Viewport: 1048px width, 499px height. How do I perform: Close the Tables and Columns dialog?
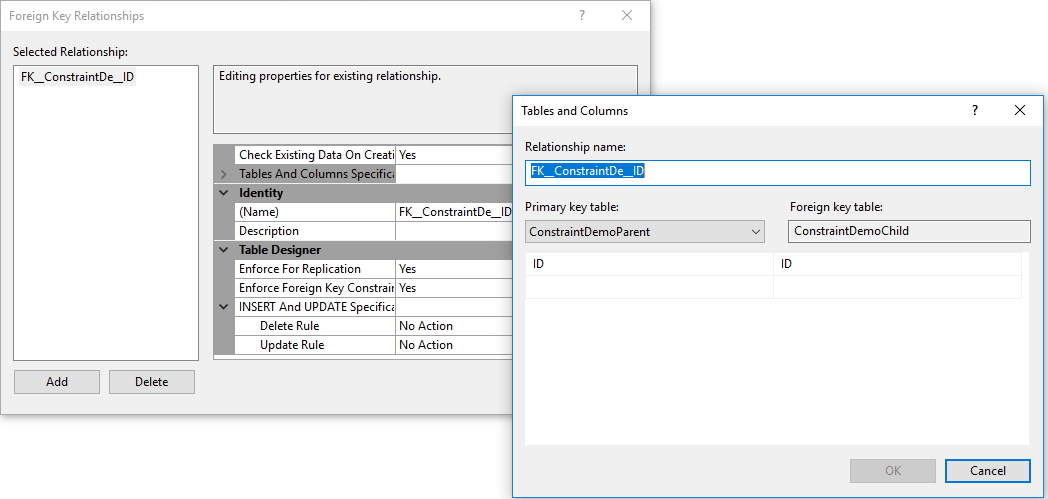[1019, 111]
